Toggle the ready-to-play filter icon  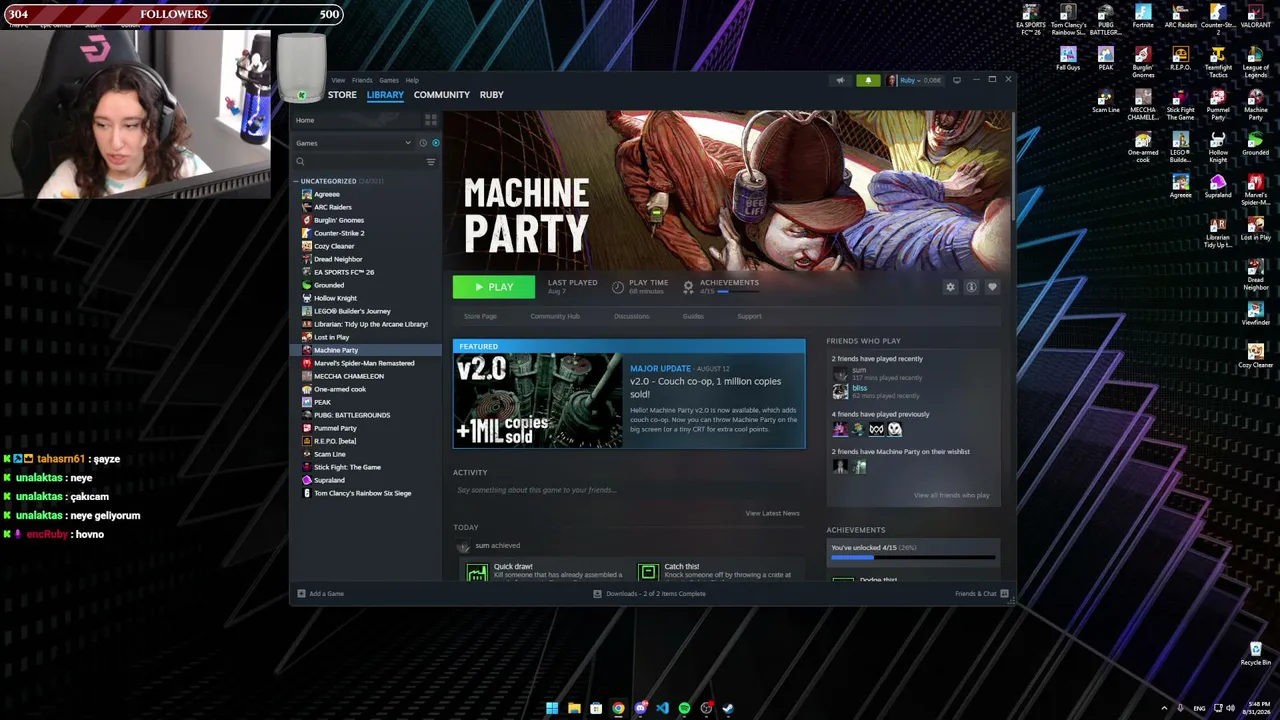pos(435,143)
